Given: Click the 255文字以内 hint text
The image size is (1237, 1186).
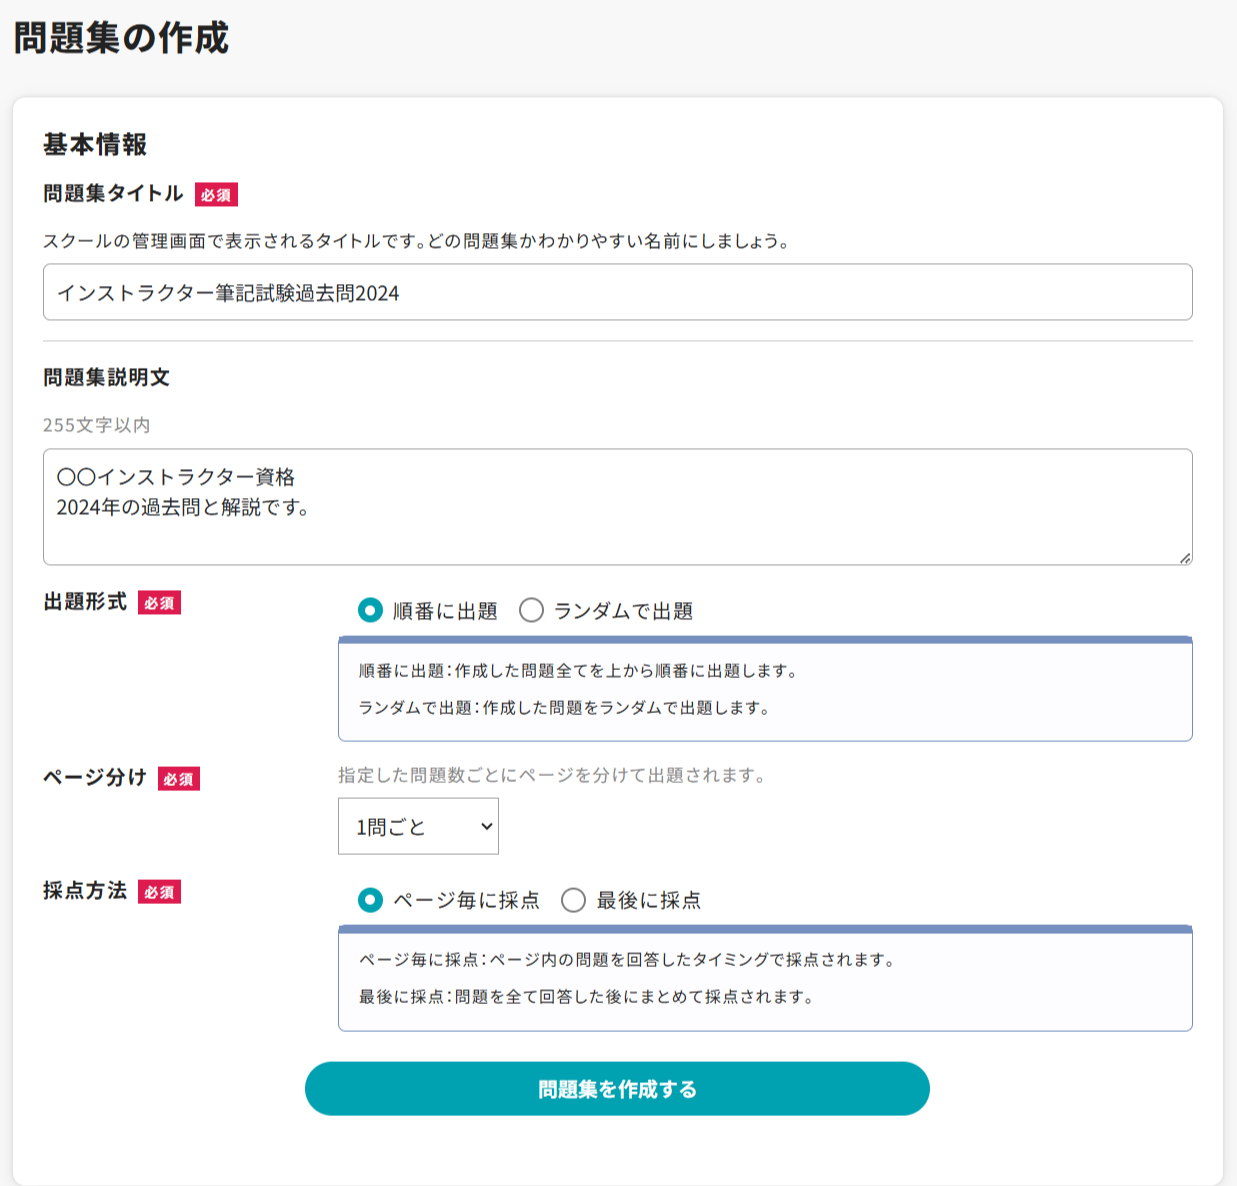Looking at the screenshot, I should 96,425.
